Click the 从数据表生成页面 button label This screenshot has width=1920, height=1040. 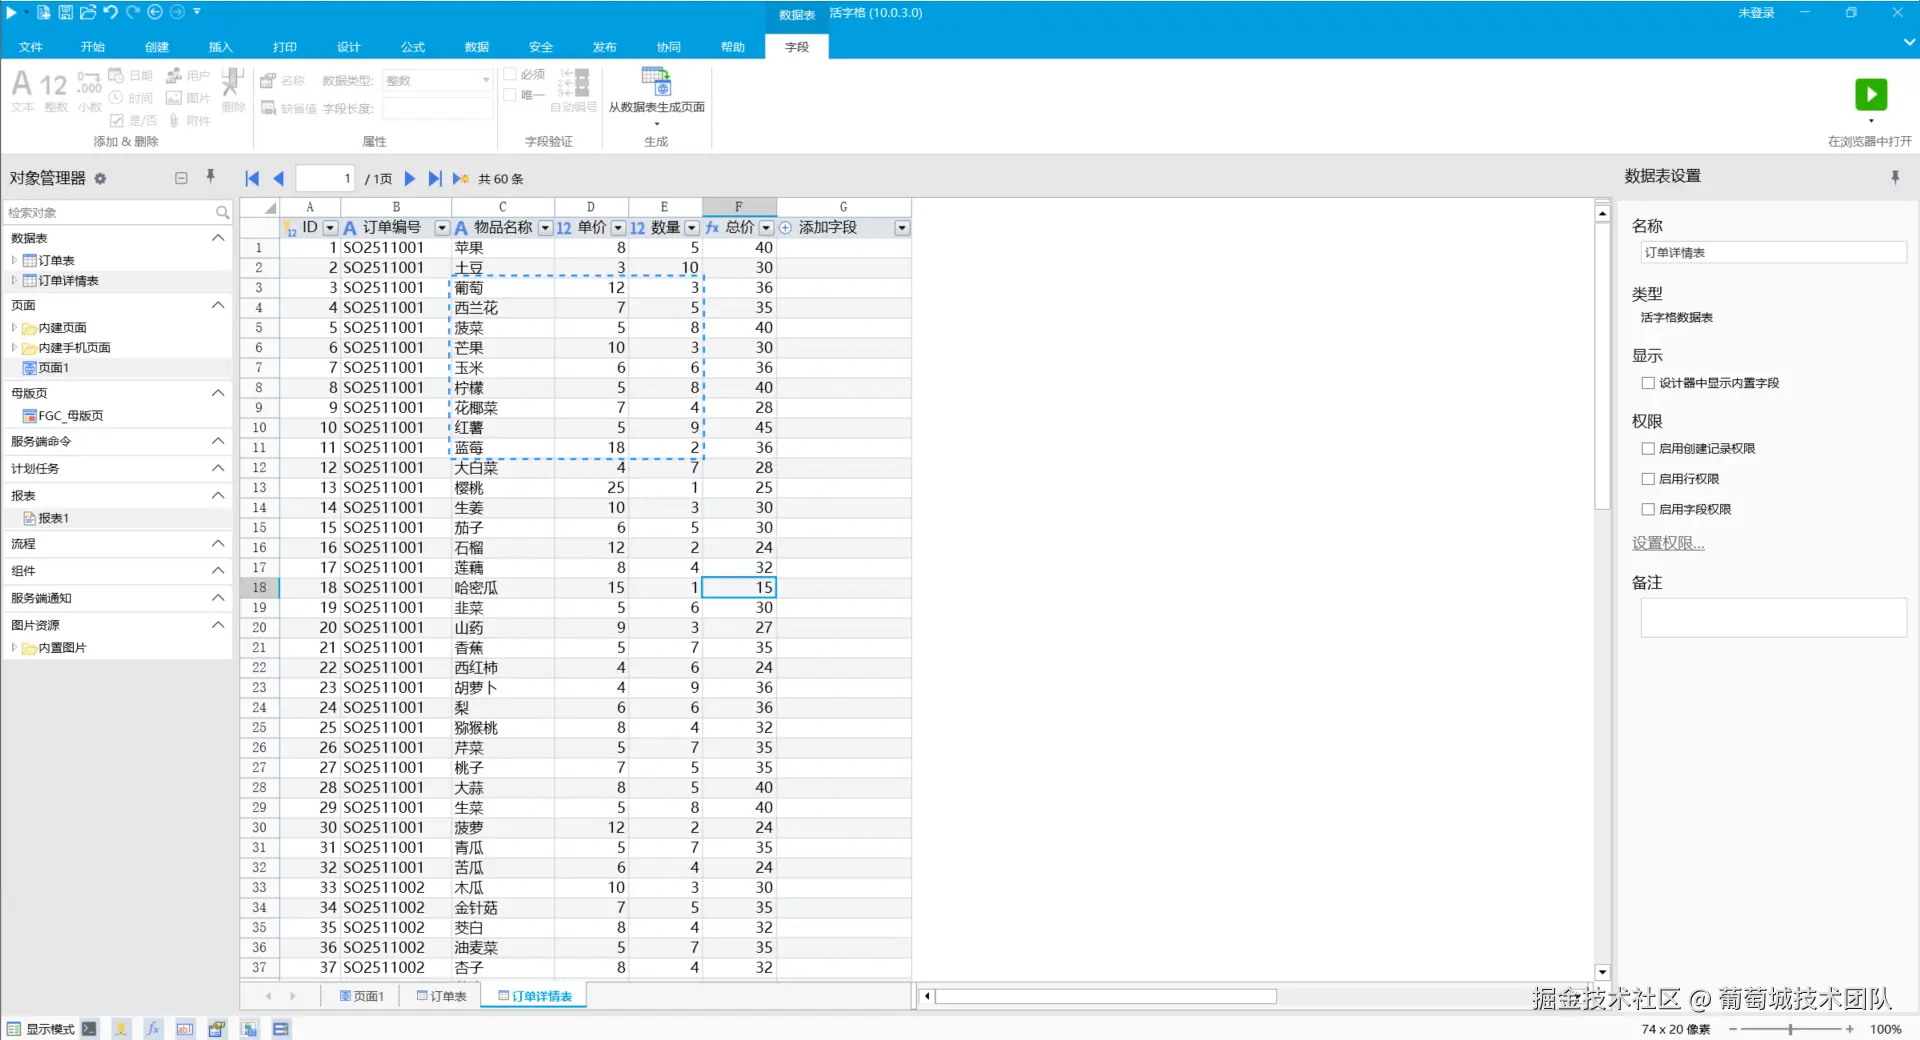pos(656,107)
